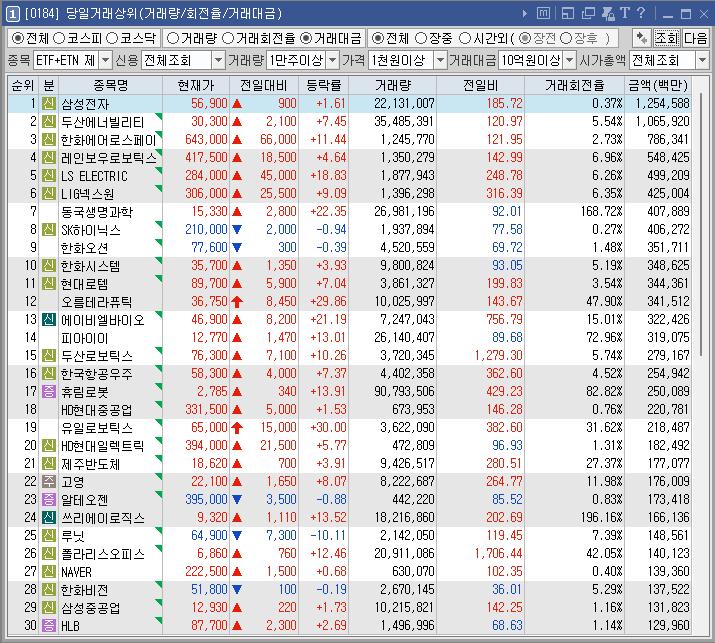Select the 전체 market radio button
This screenshot has height=643, width=715.
tap(17, 38)
